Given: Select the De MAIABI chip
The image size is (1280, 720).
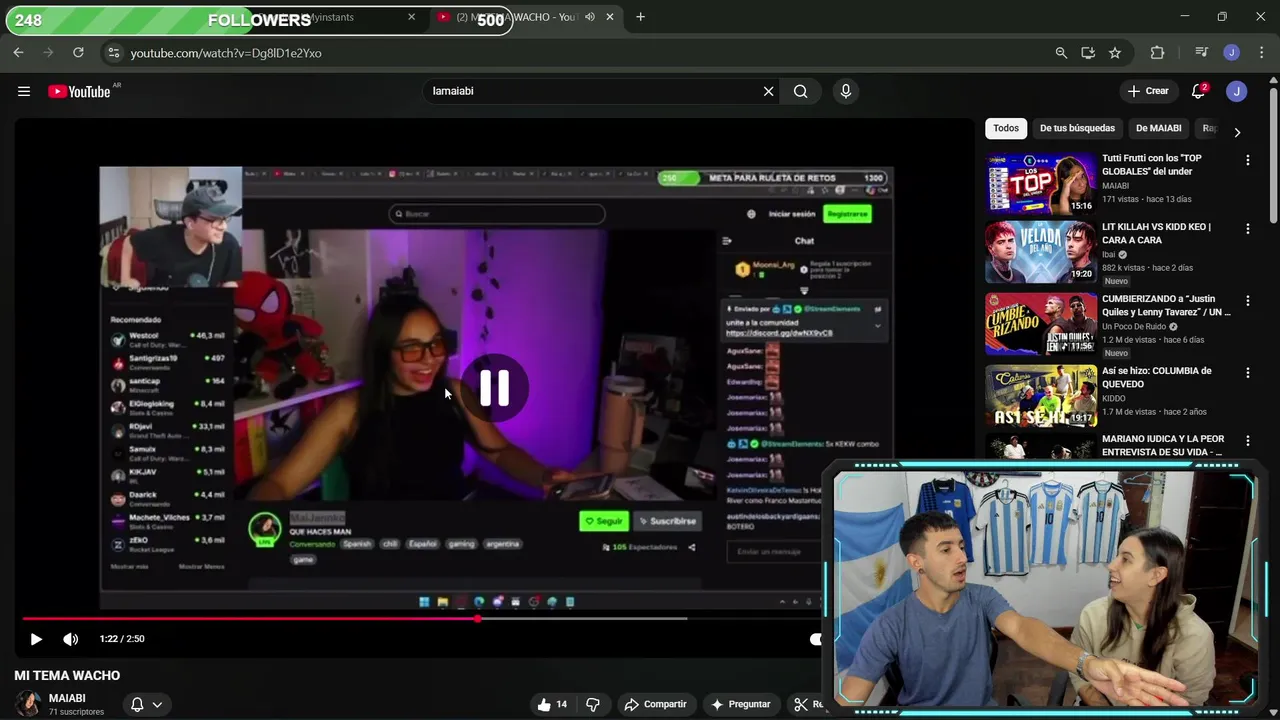Looking at the screenshot, I should [x=1158, y=128].
